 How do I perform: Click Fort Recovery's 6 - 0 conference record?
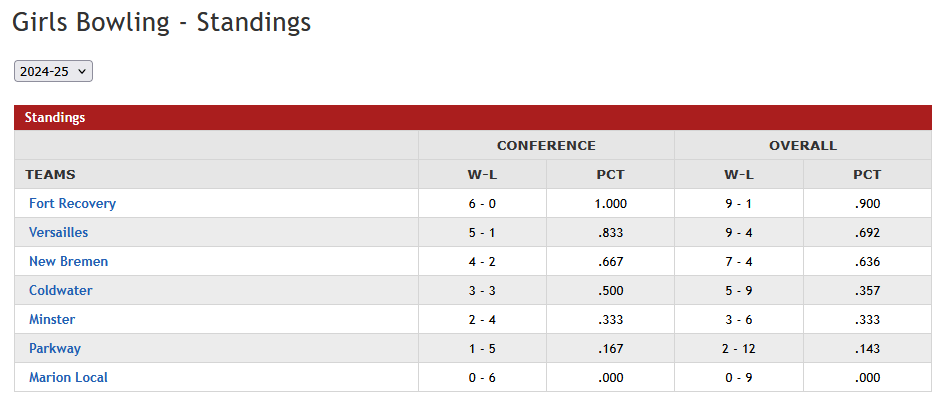pyautogui.click(x=482, y=203)
